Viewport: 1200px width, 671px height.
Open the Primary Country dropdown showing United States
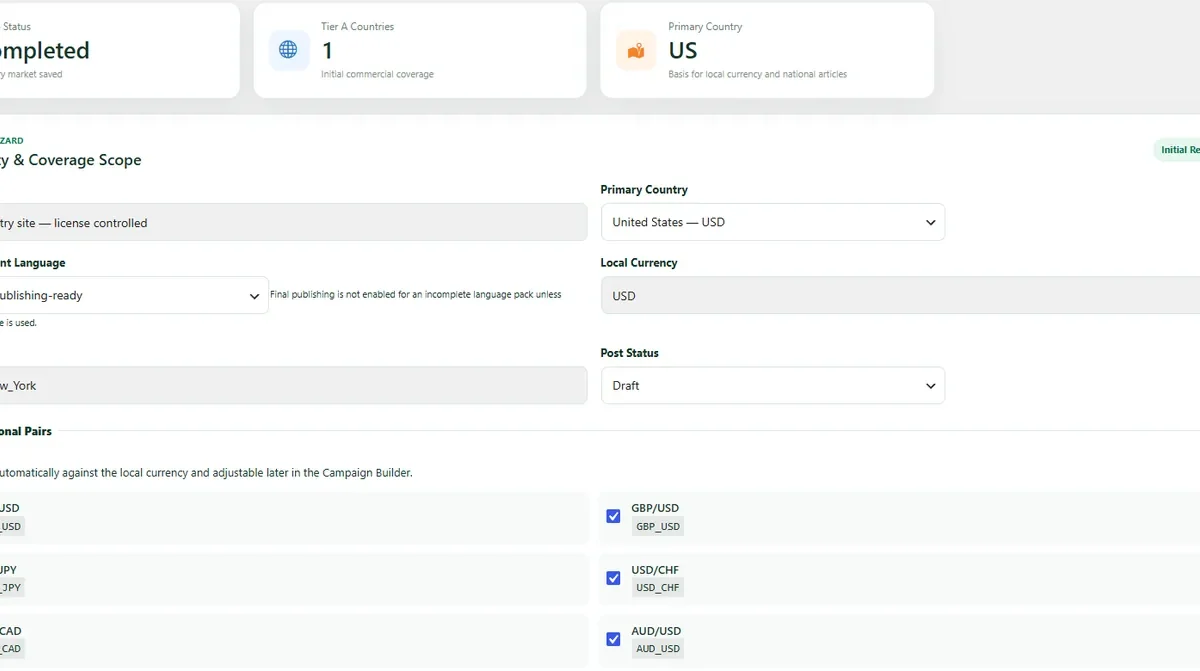coord(773,222)
